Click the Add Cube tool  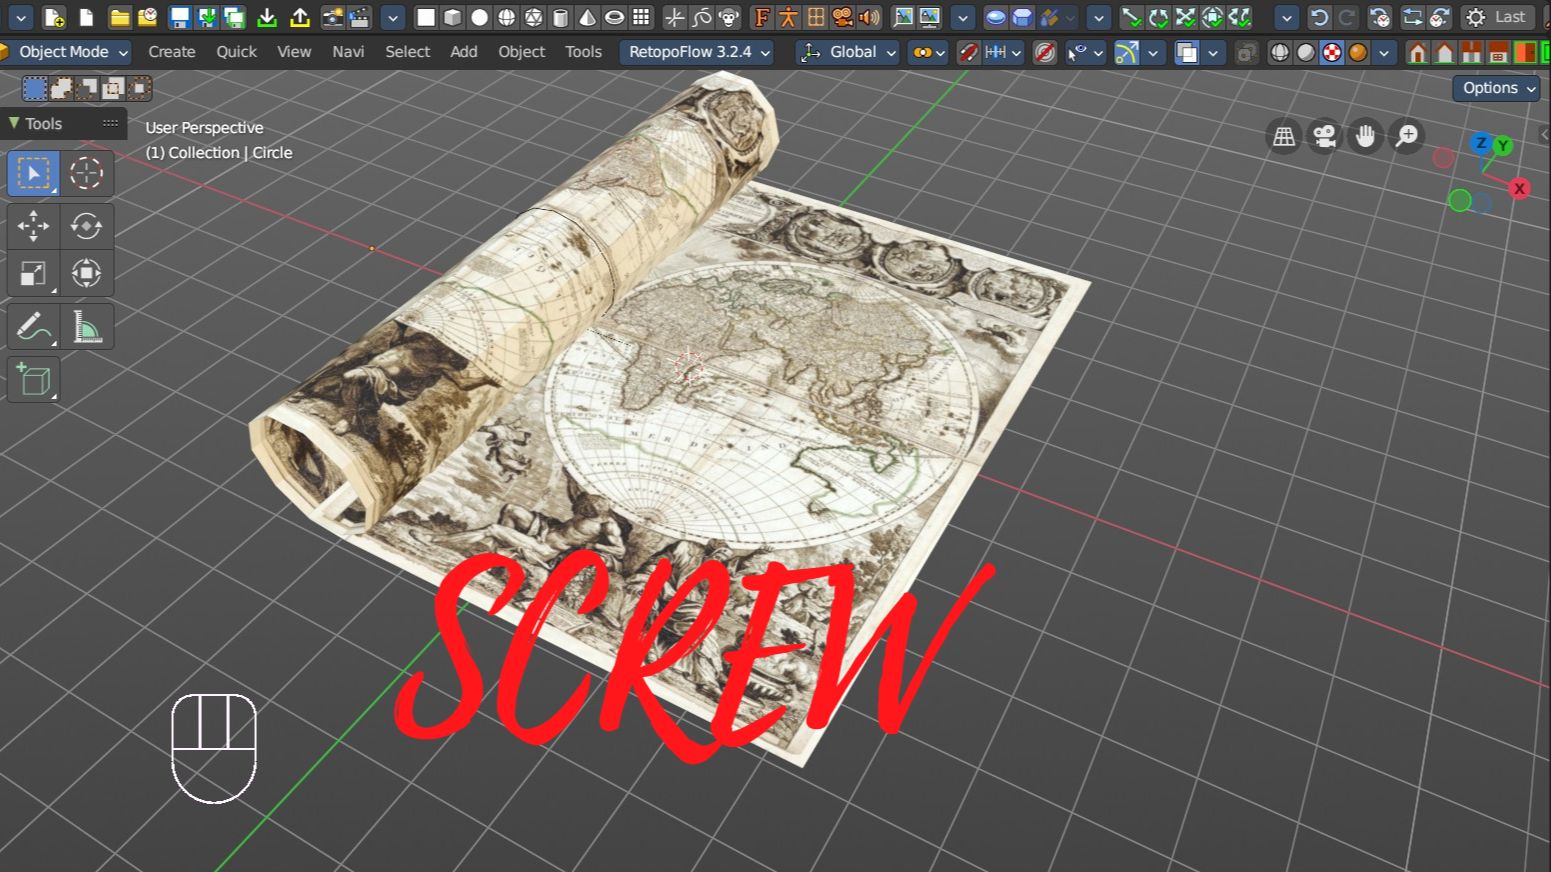(33, 380)
